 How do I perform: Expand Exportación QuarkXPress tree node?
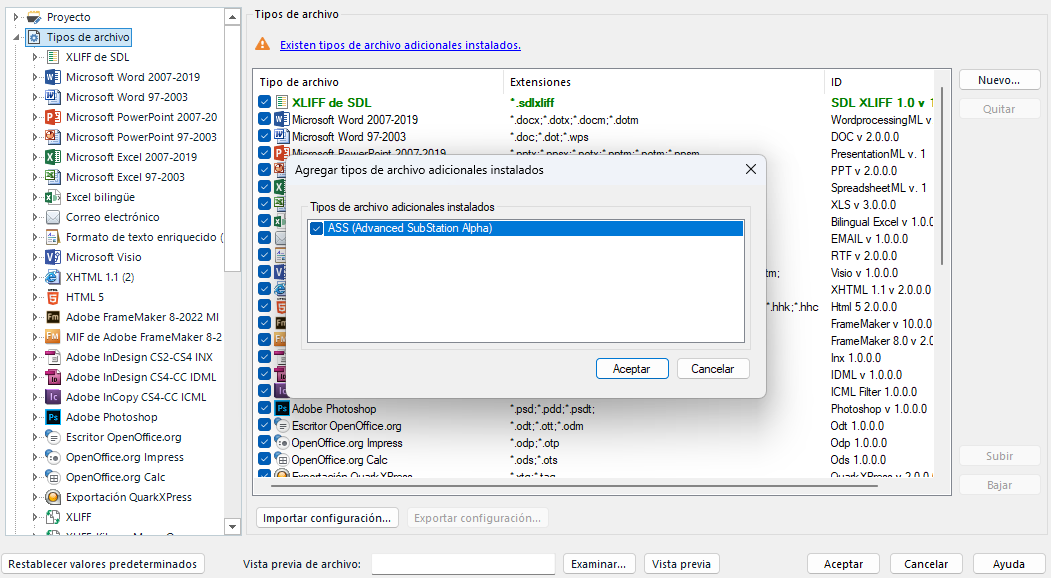pos(35,498)
